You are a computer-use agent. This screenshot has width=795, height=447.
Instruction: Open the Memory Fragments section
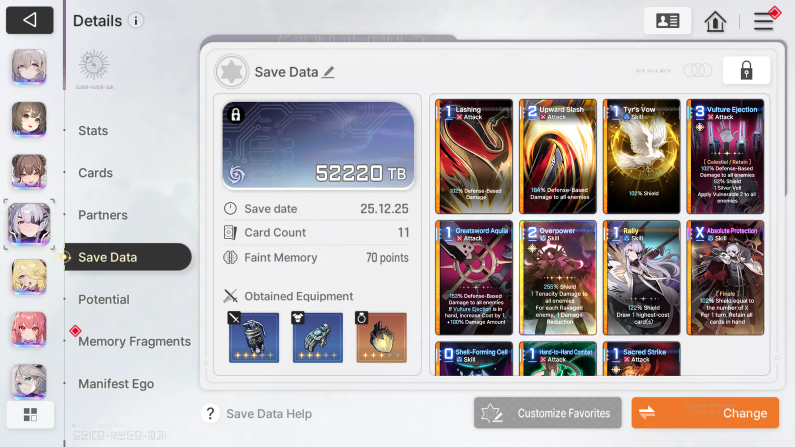(134, 342)
